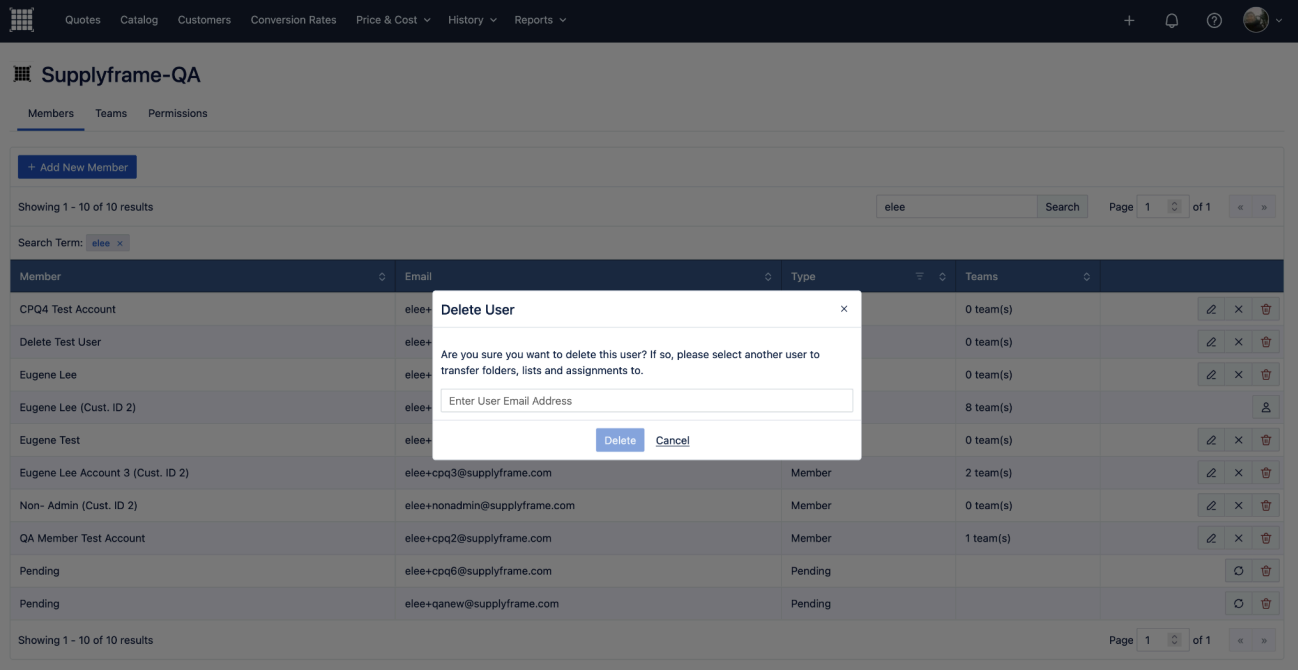Viewport: 1298px width, 670px height.
Task: Open the Type column filter
Action: click(x=919, y=277)
